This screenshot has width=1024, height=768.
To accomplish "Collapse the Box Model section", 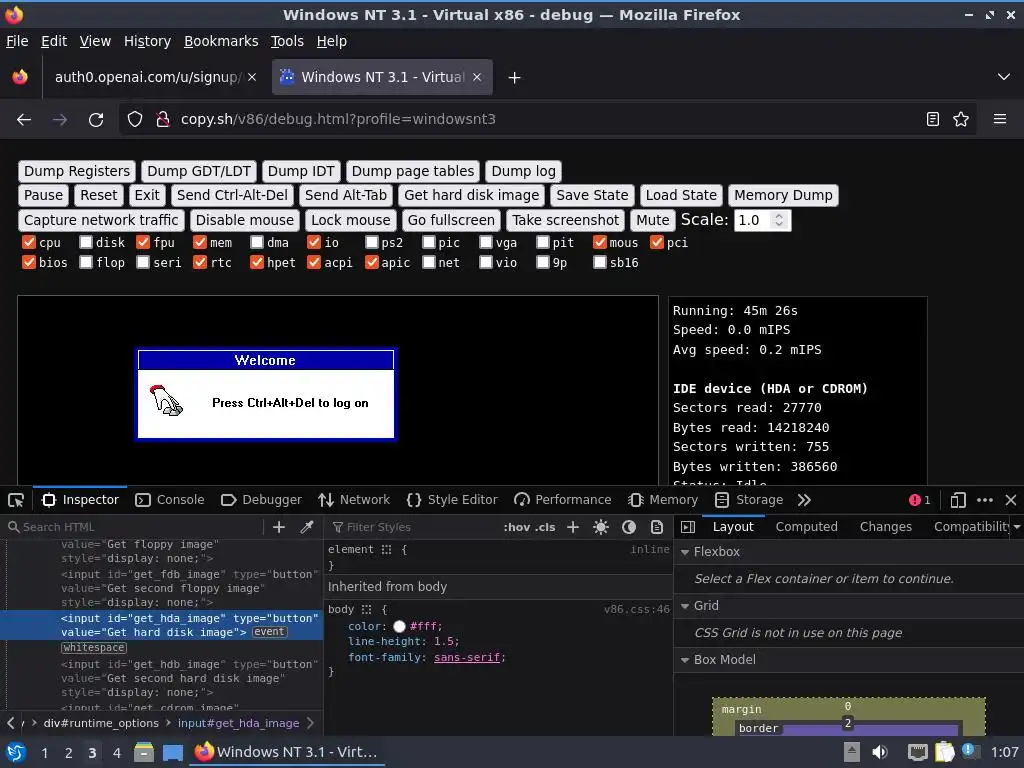I will 685,660.
